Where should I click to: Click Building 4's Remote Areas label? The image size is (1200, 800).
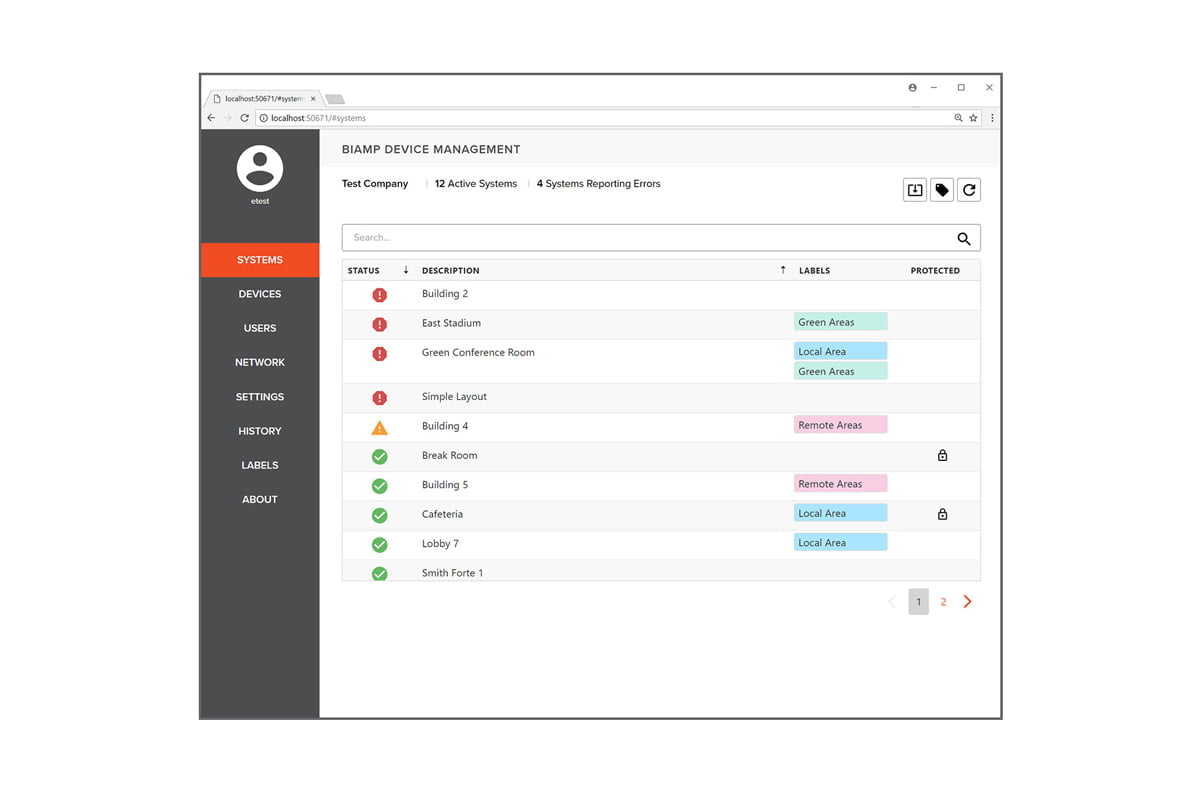(x=840, y=425)
